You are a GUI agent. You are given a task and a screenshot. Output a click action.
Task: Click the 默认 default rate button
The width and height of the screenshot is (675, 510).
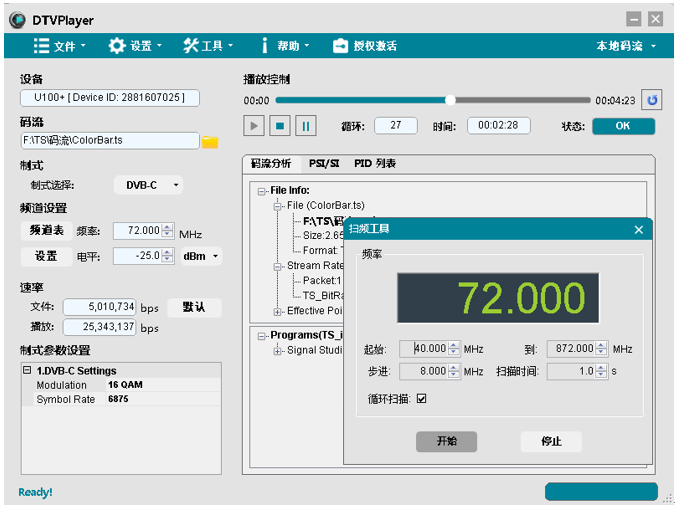(x=194, y=307)
